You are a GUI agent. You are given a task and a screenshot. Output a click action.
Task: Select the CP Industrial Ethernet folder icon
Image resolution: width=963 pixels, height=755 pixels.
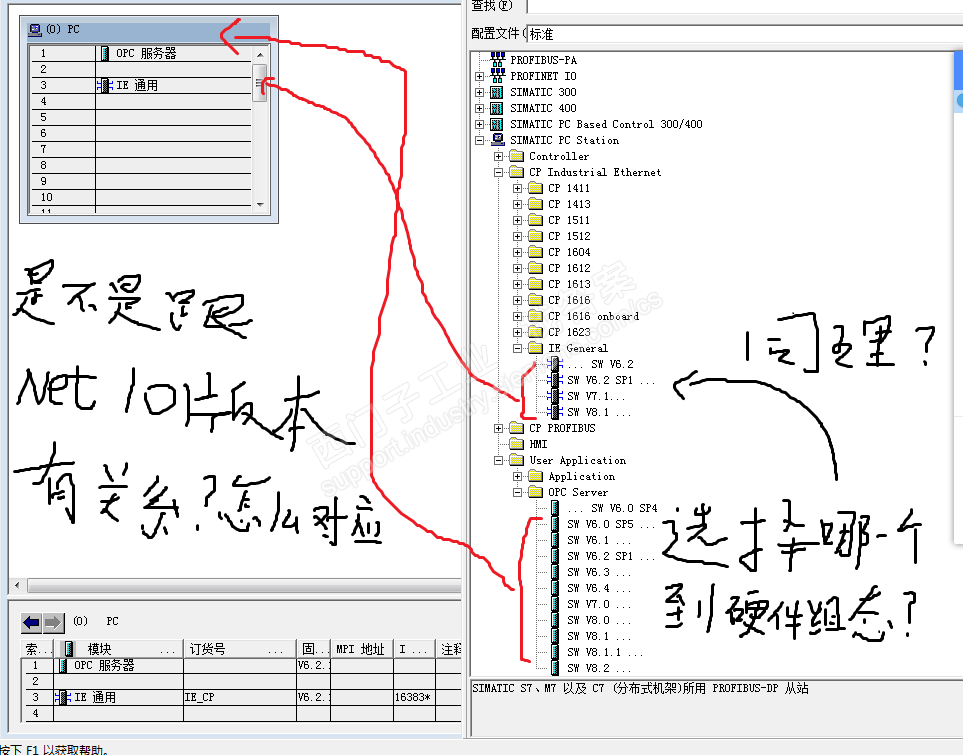click(517, 172)
